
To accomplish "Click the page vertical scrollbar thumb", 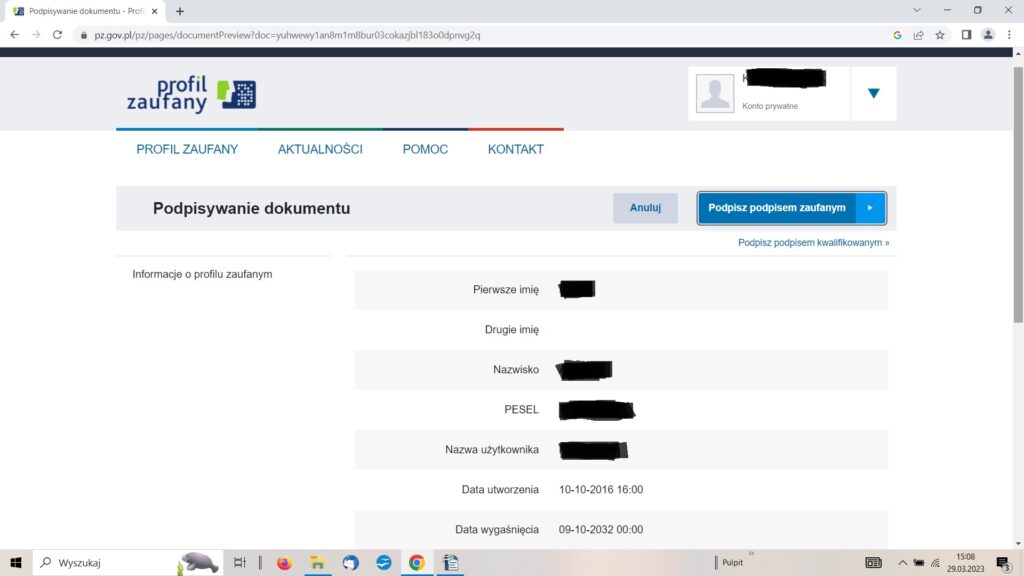I will pyautogui.click(x=1018, y=194).
